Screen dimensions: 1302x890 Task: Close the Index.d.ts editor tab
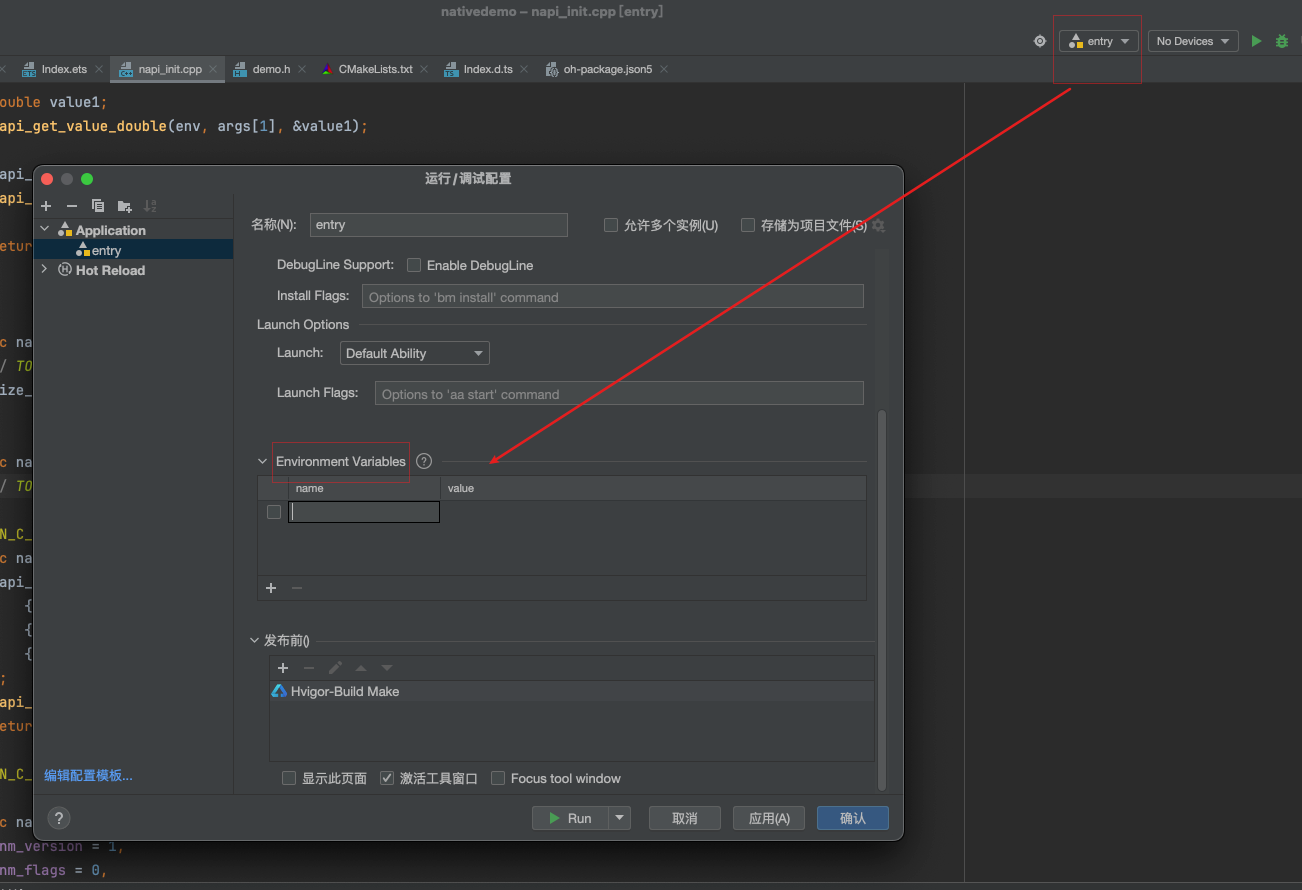click(525, 69)
